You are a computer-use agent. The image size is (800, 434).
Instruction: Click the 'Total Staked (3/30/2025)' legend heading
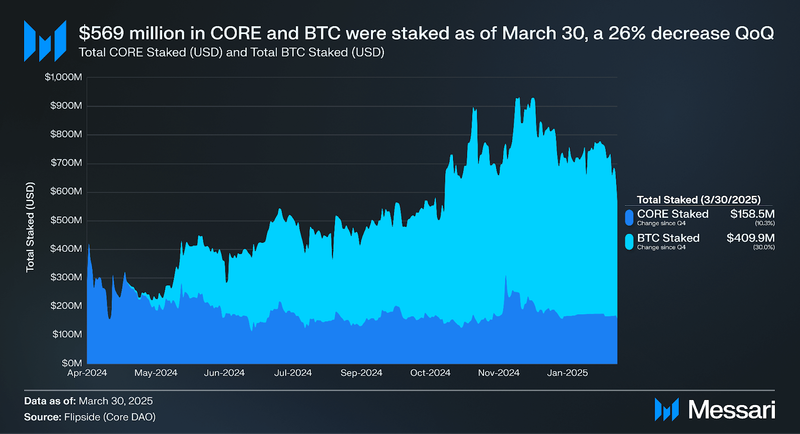(698, 200)
